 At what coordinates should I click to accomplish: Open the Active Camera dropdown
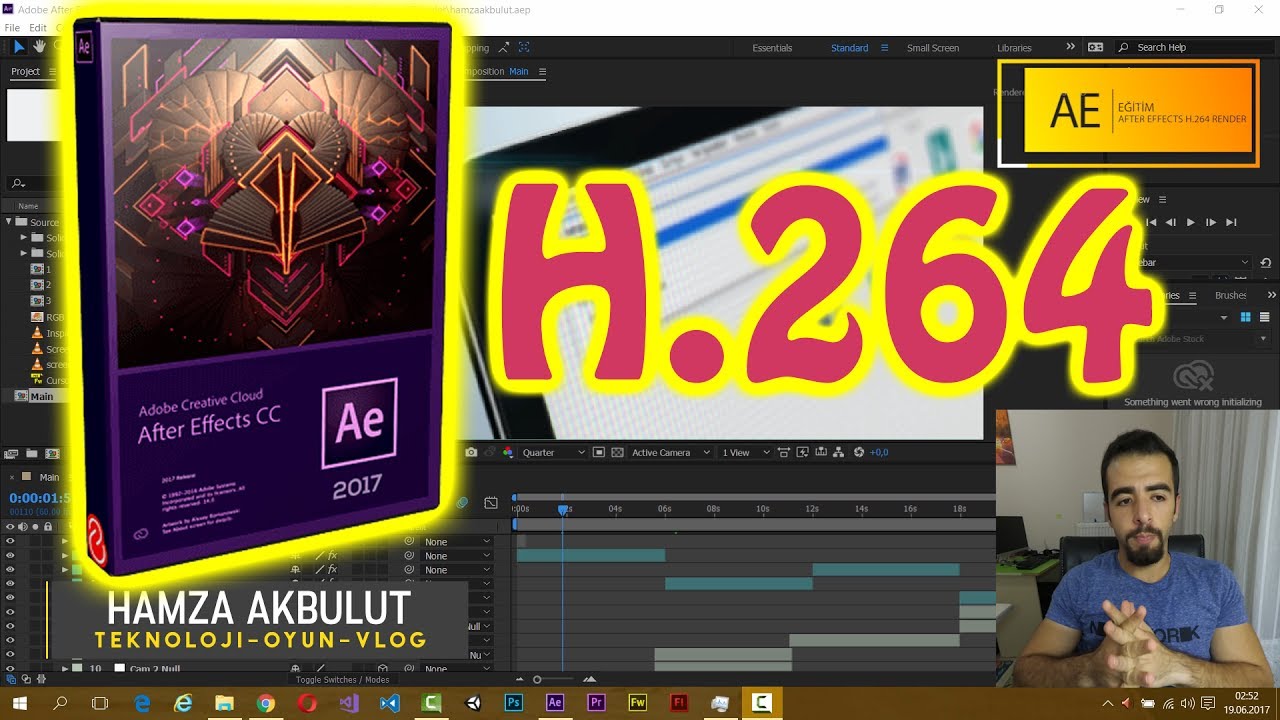coord(670,452)
